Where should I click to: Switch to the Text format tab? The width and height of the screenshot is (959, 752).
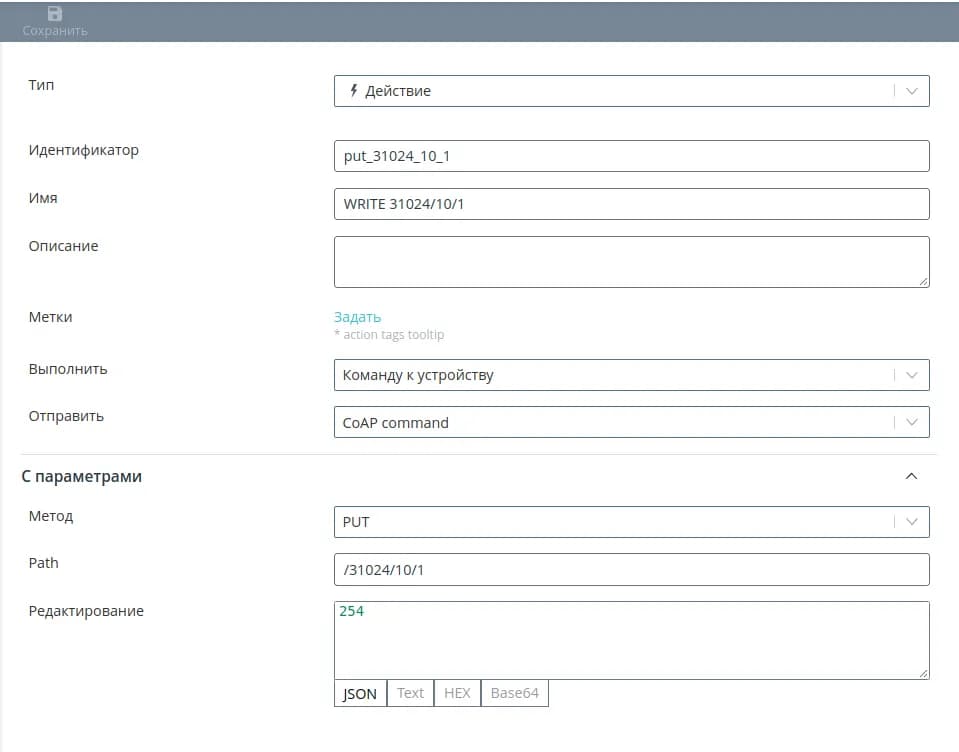tap(410, 693)
